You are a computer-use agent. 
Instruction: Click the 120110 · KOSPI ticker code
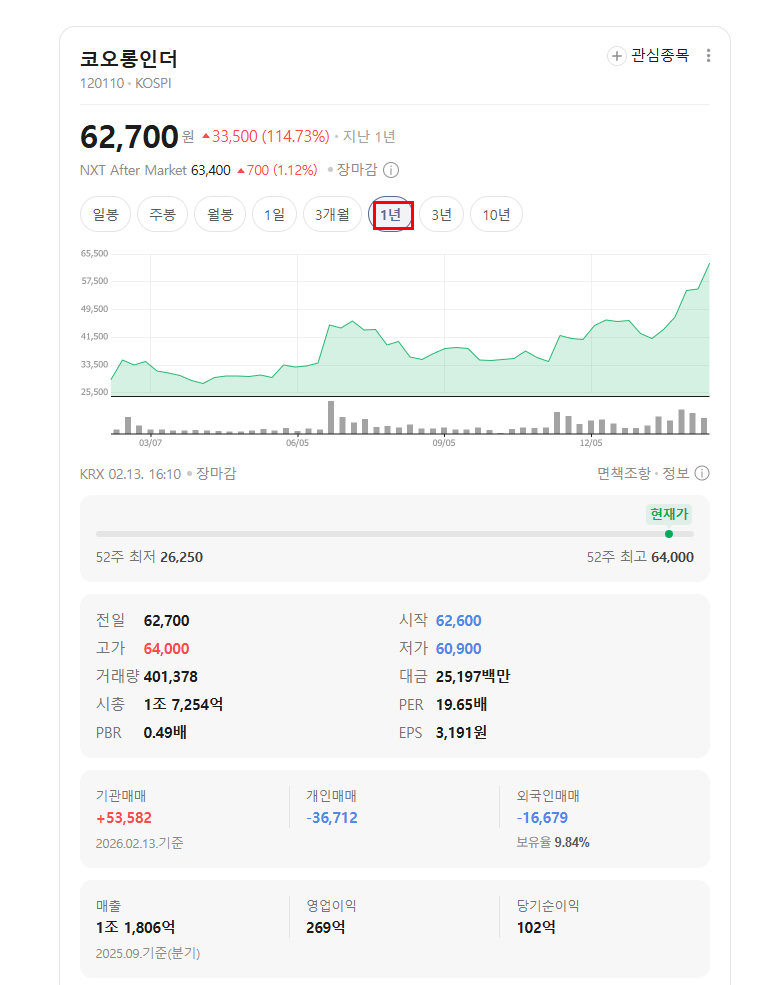tap(126, 84)
